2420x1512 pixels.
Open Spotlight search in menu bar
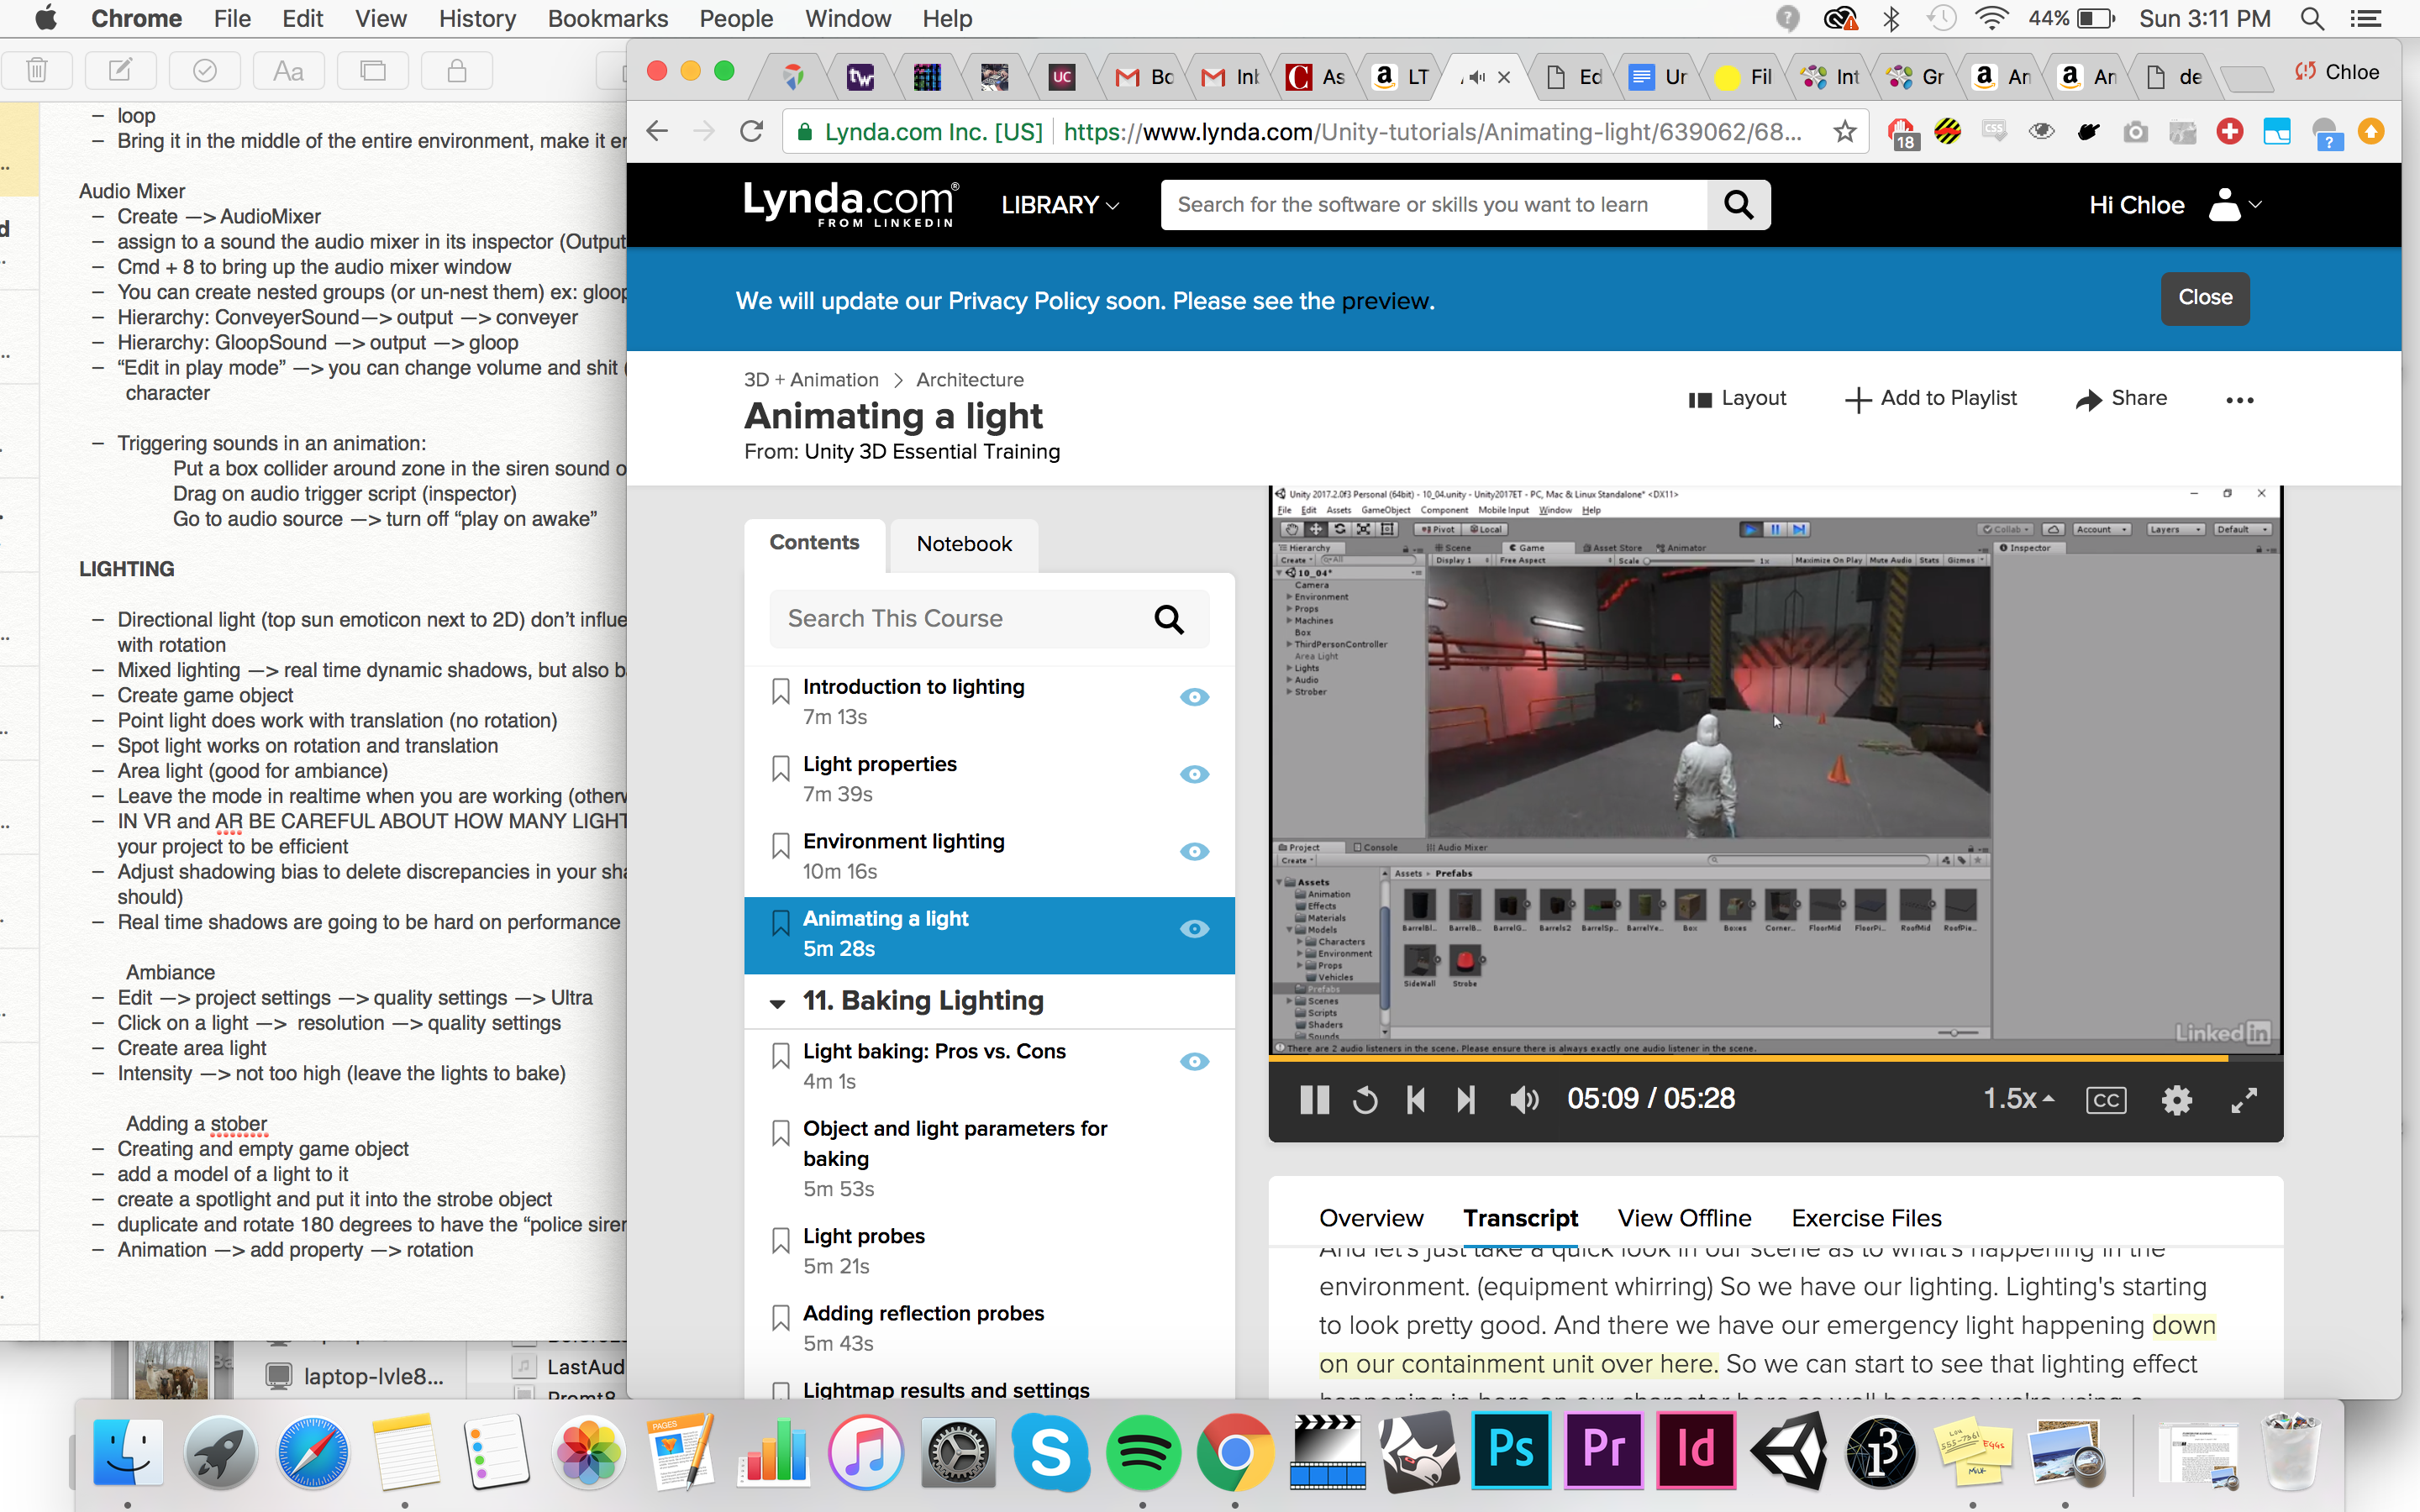click(2312, 19)
